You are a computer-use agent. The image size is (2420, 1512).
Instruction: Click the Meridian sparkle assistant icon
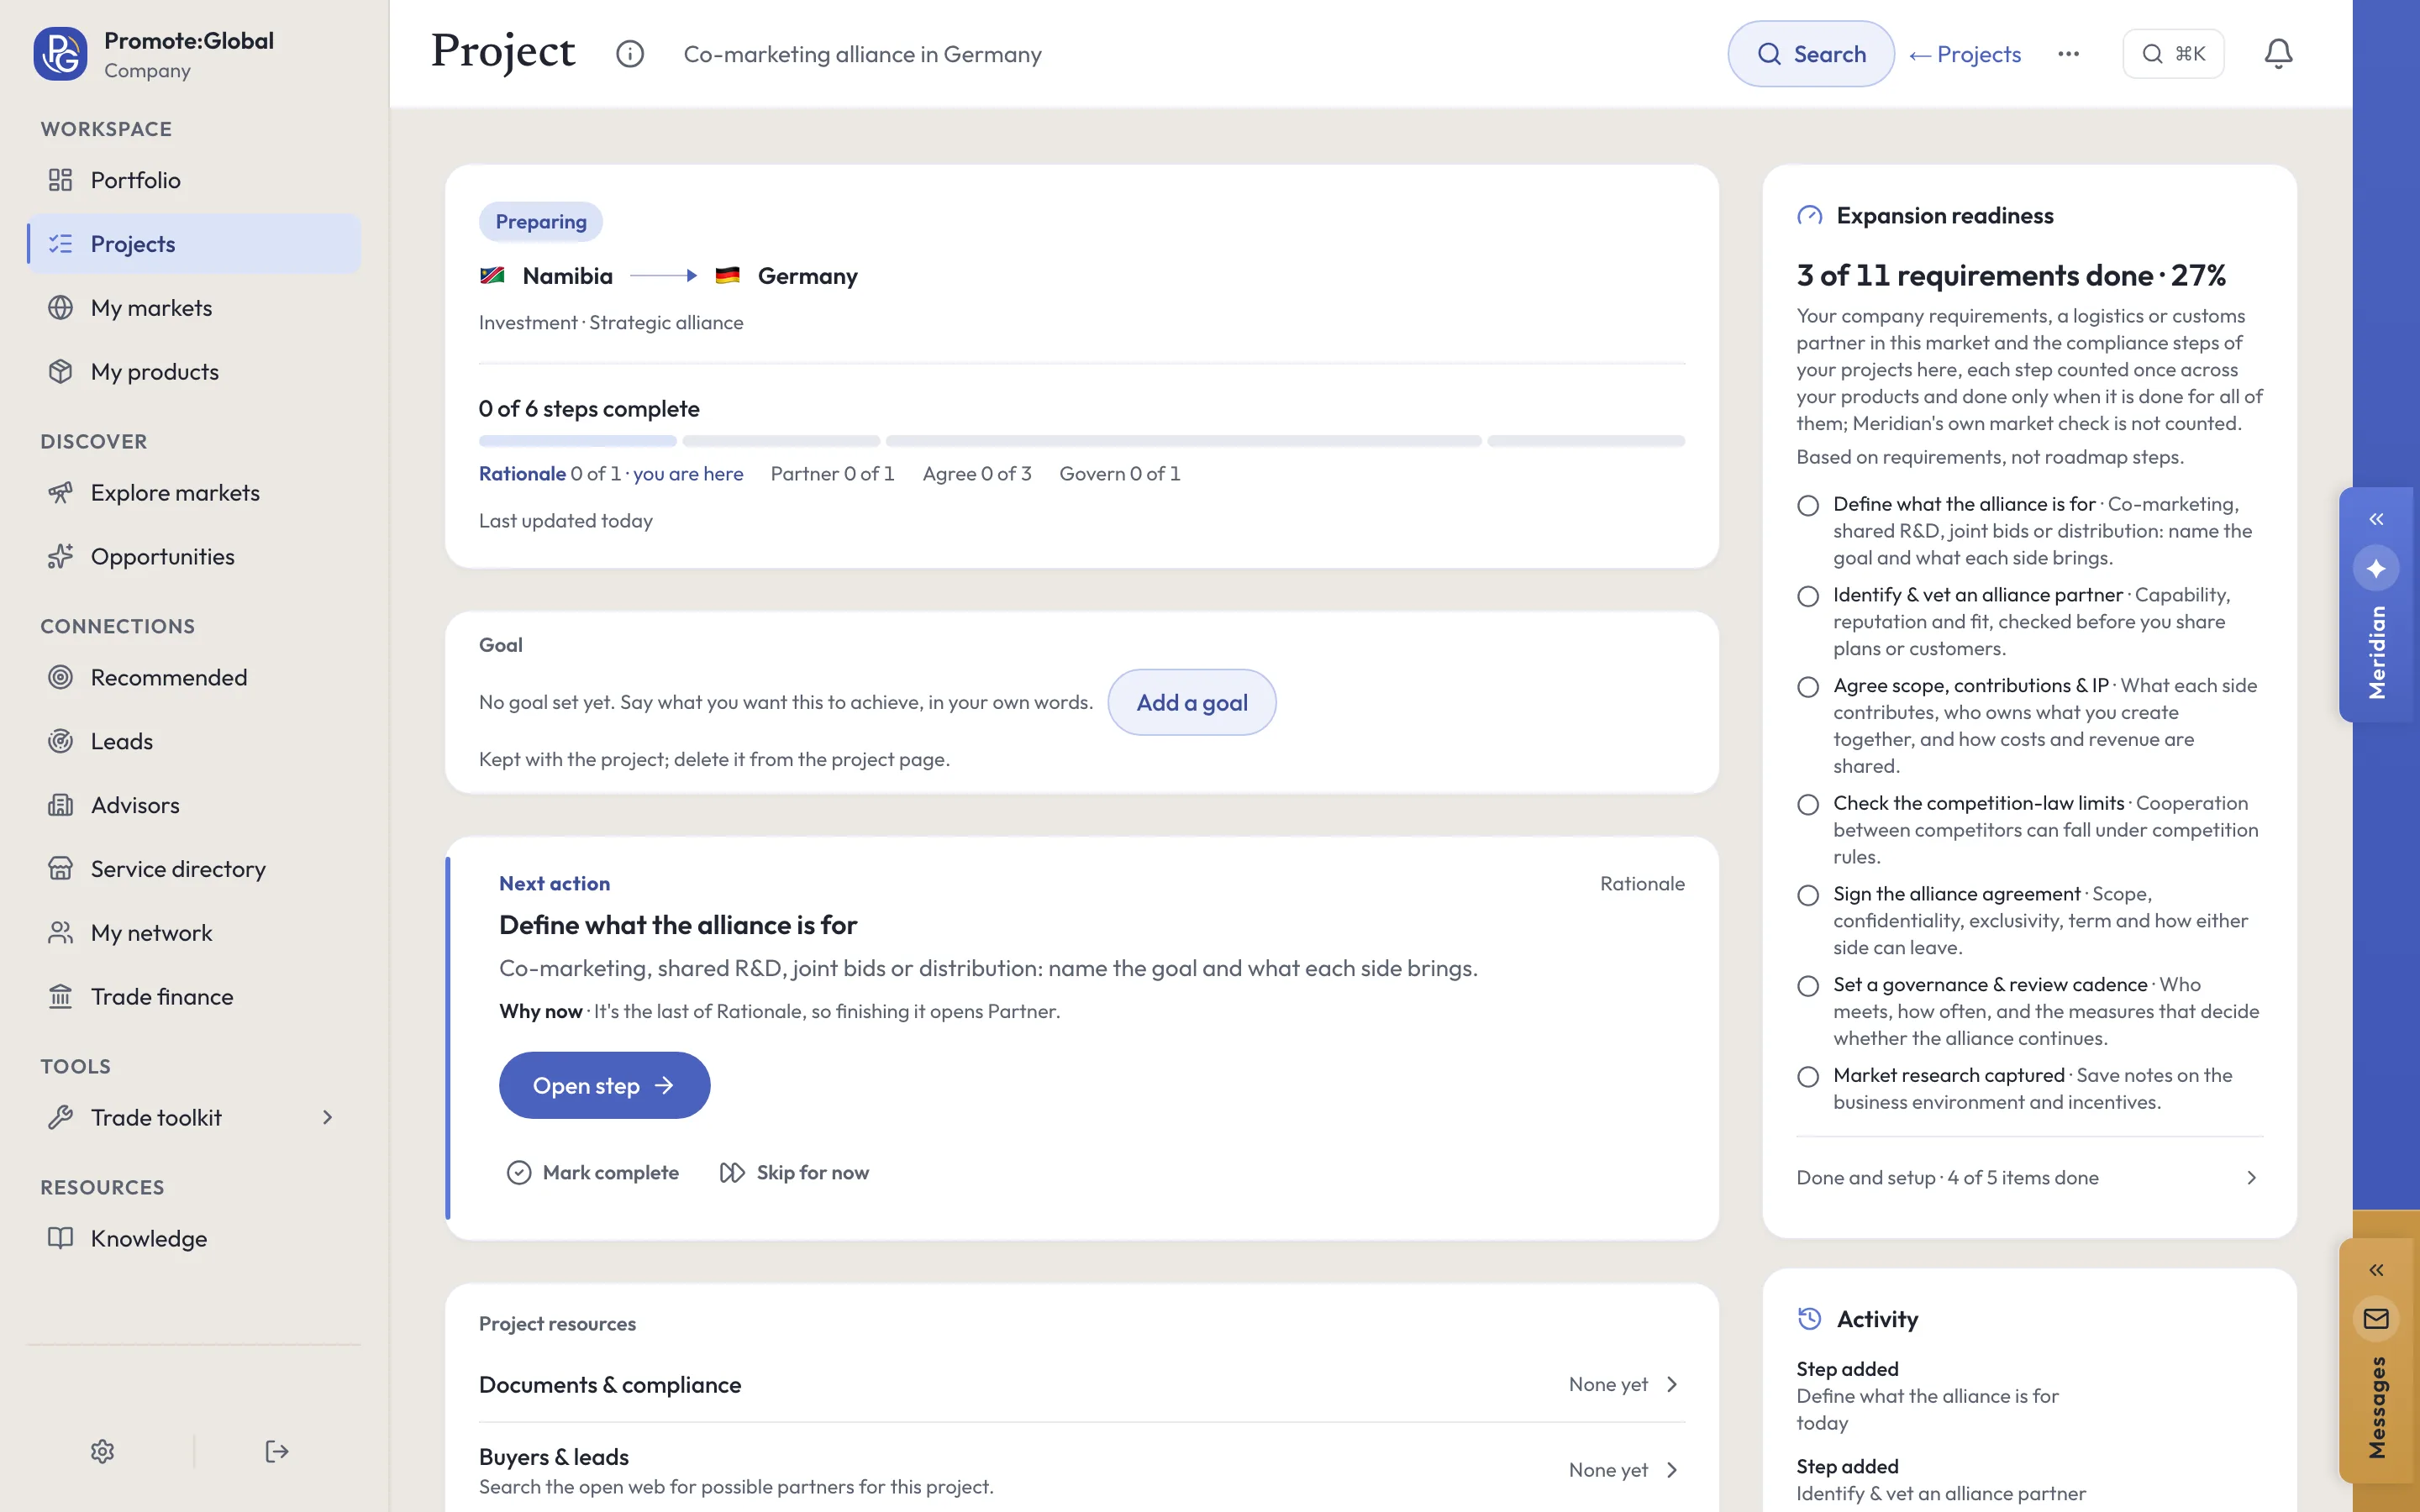pos(2376,568)
